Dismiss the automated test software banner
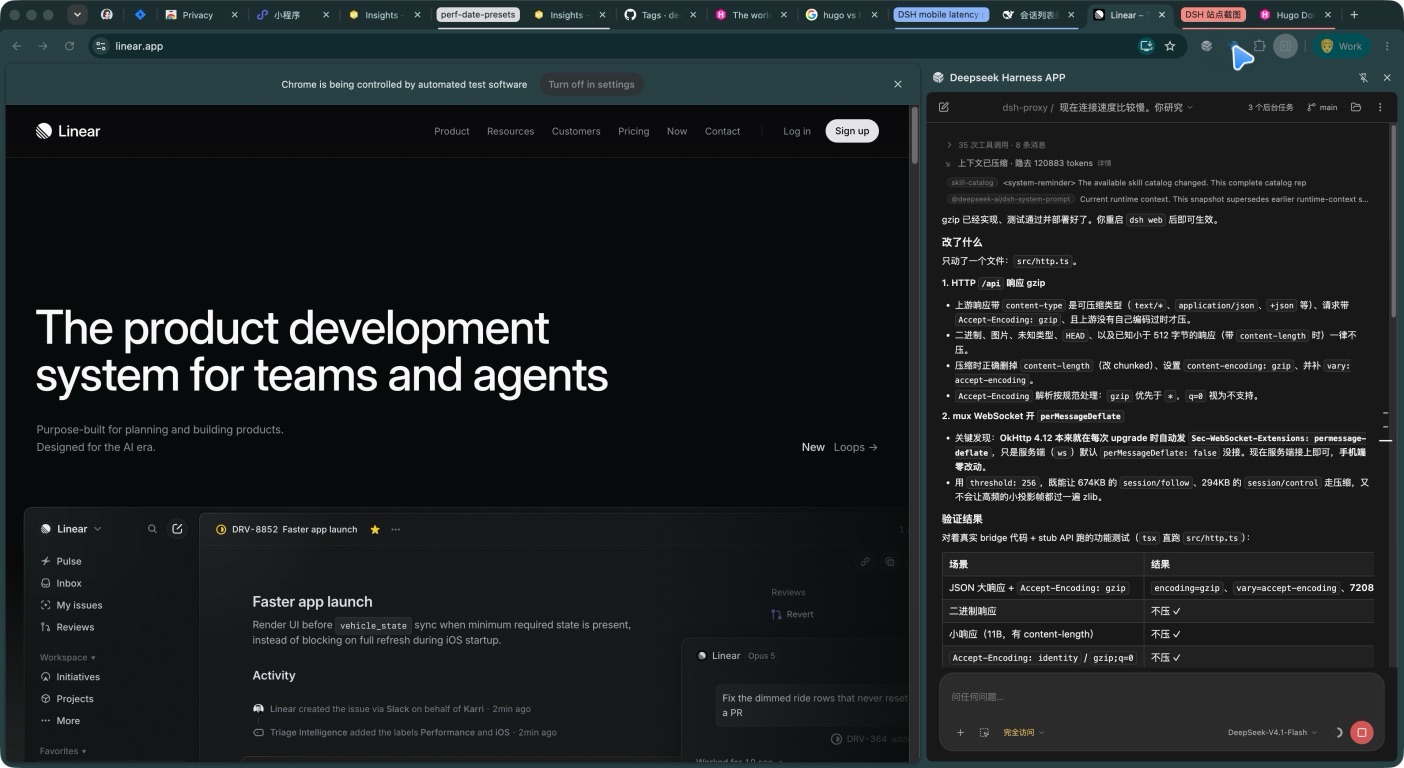This screenshot has height=768, width=1404. coord(898,84)
